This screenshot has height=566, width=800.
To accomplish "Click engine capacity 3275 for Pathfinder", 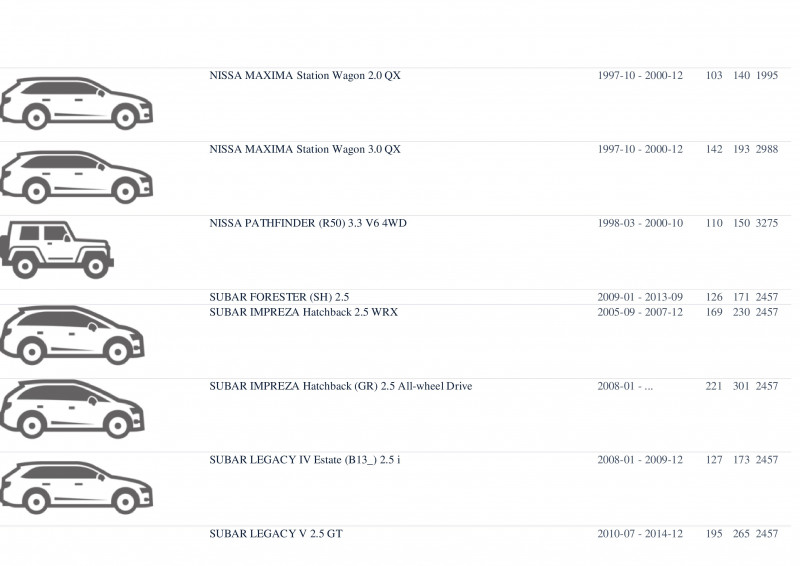I will 767,224.
